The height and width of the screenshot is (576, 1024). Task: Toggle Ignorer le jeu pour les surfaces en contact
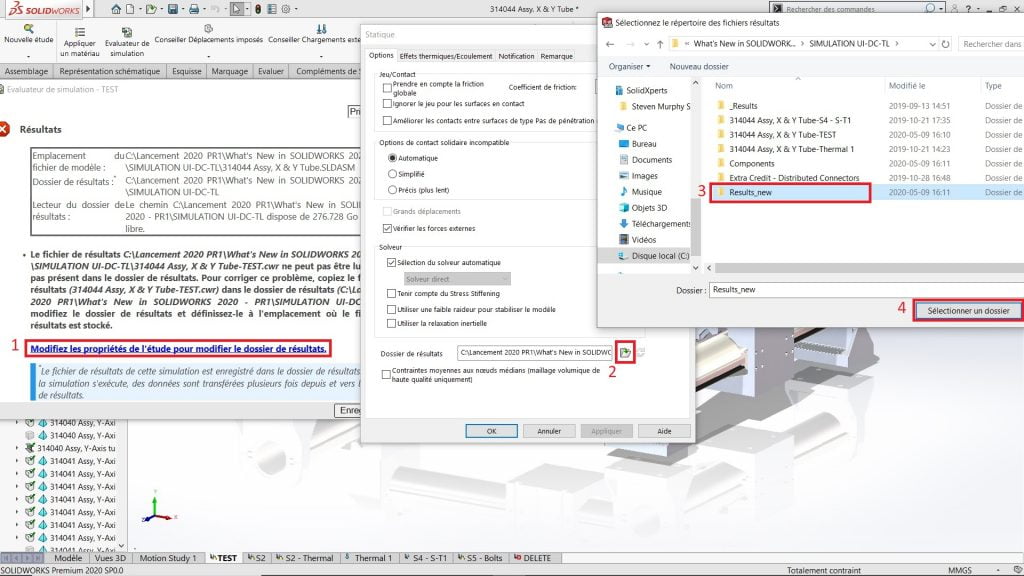click(387, 103)
